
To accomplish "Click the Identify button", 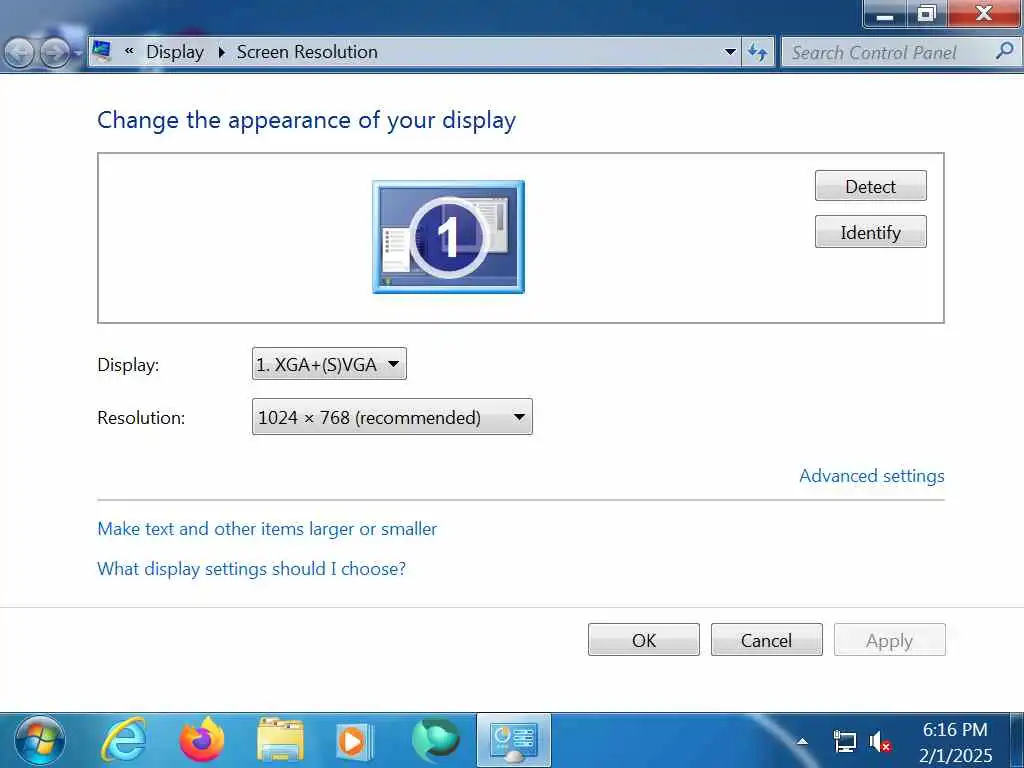I will pyautogui.click(x=871, y=232).
